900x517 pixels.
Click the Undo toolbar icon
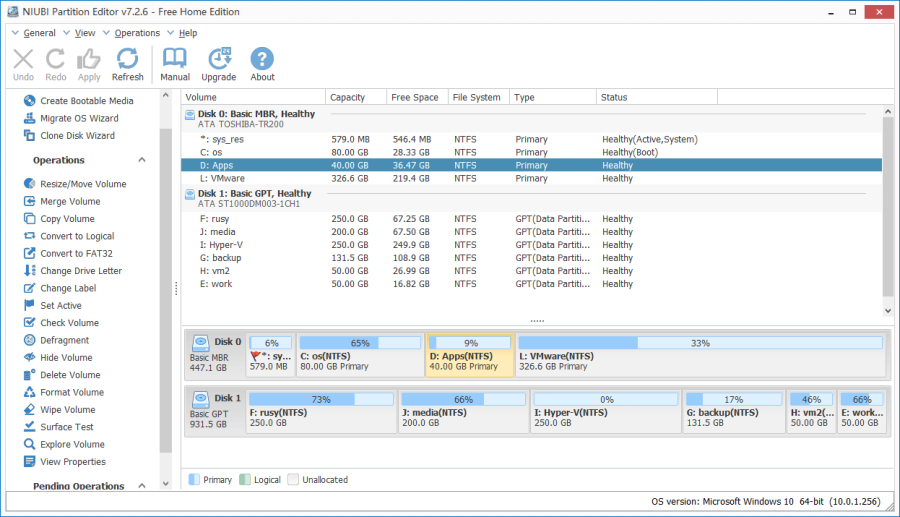[x=24, y=65]
